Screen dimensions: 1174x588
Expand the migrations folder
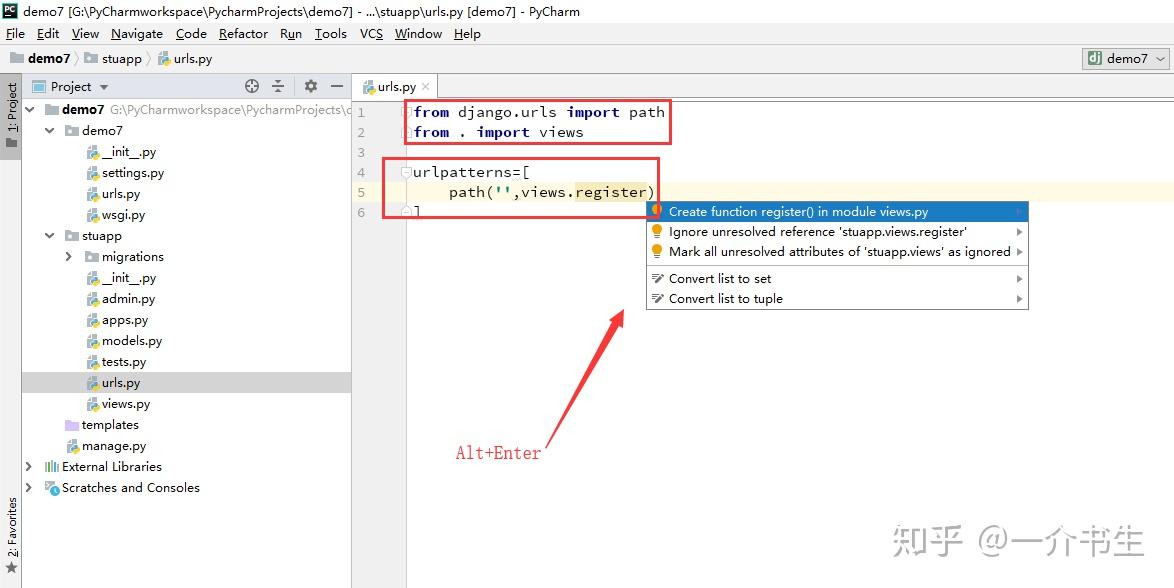click(x=69, y=257)
